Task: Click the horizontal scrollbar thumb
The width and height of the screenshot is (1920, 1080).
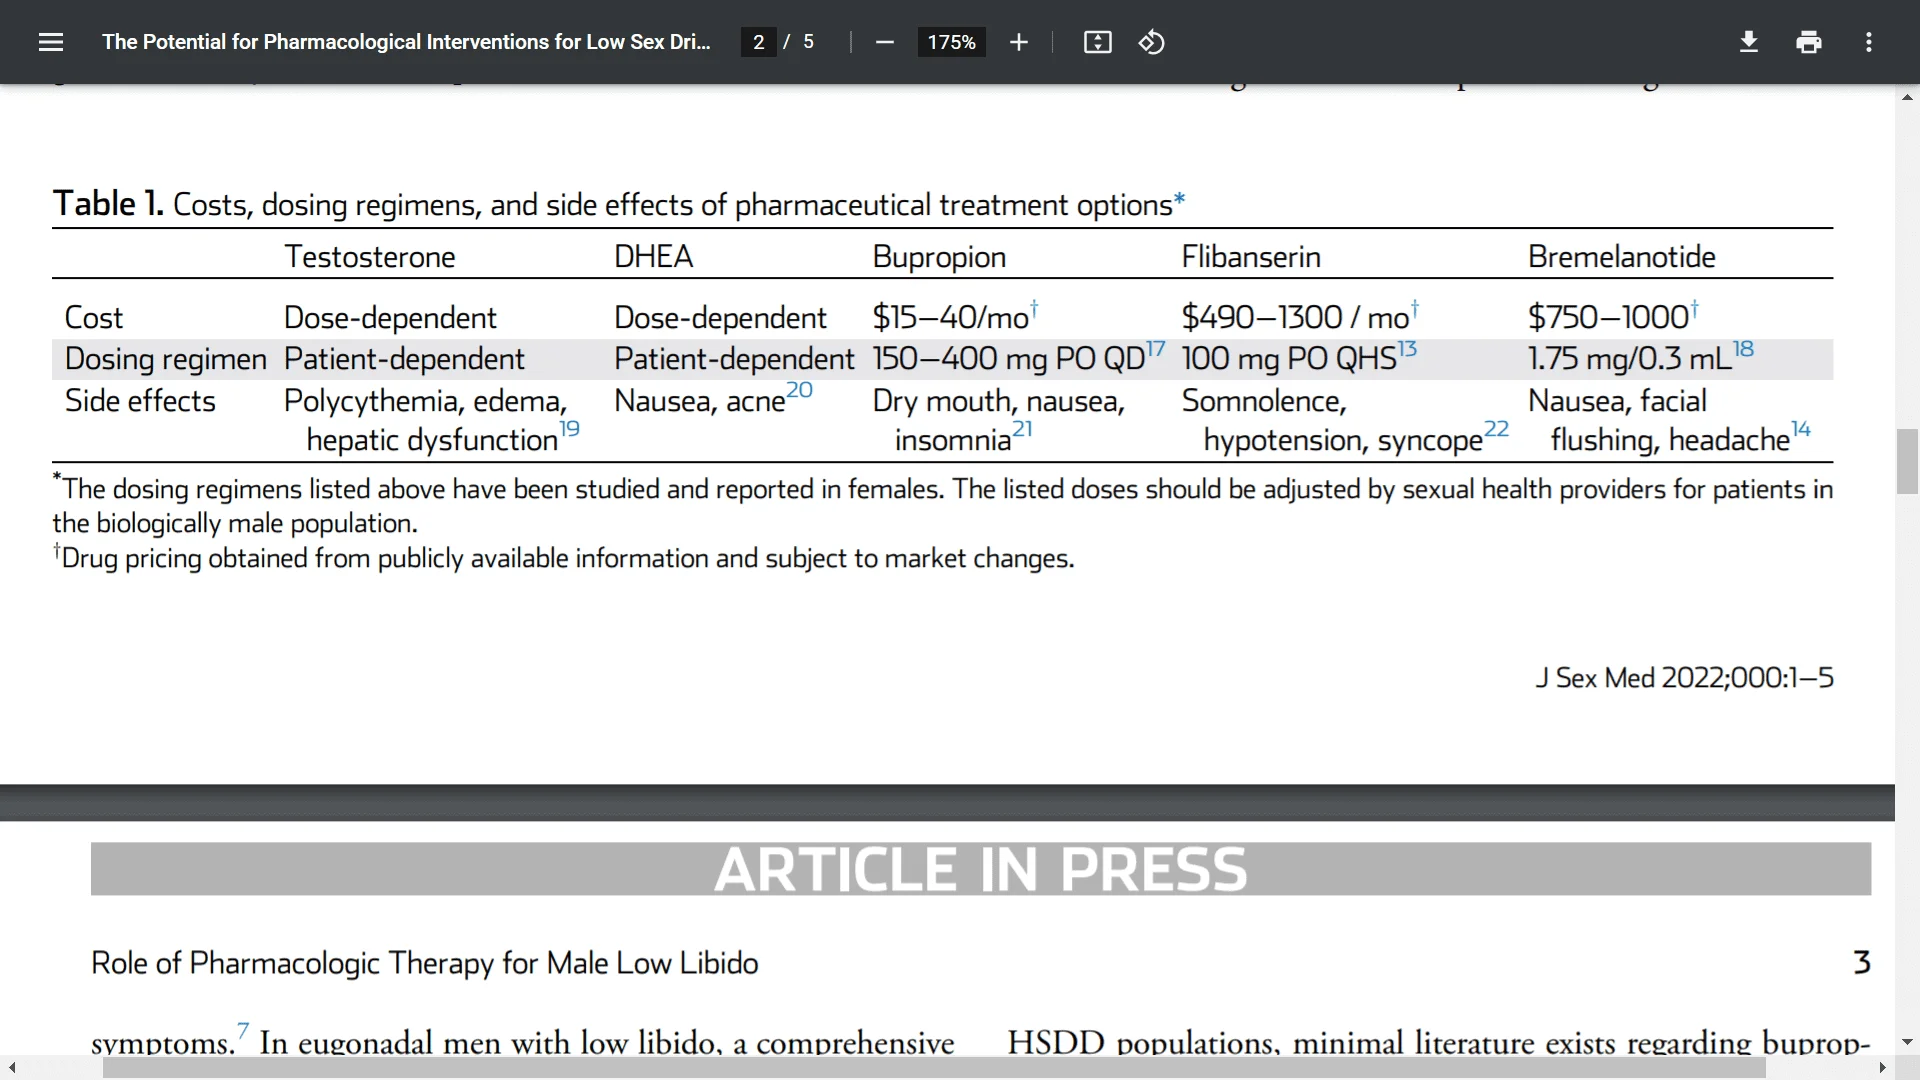Action: [x=934, y=1068]
